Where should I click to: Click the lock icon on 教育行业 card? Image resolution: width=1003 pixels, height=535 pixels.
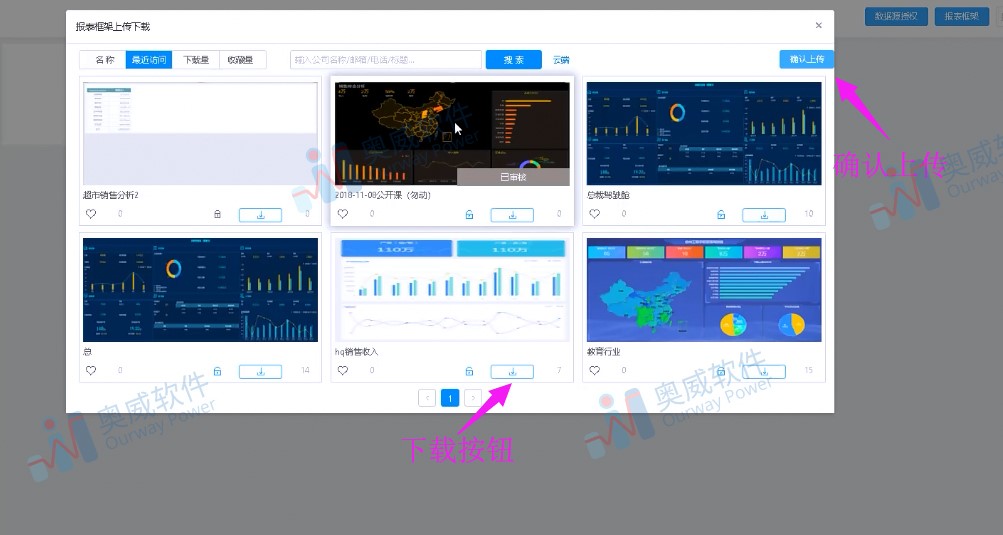(x=721, y=371)
